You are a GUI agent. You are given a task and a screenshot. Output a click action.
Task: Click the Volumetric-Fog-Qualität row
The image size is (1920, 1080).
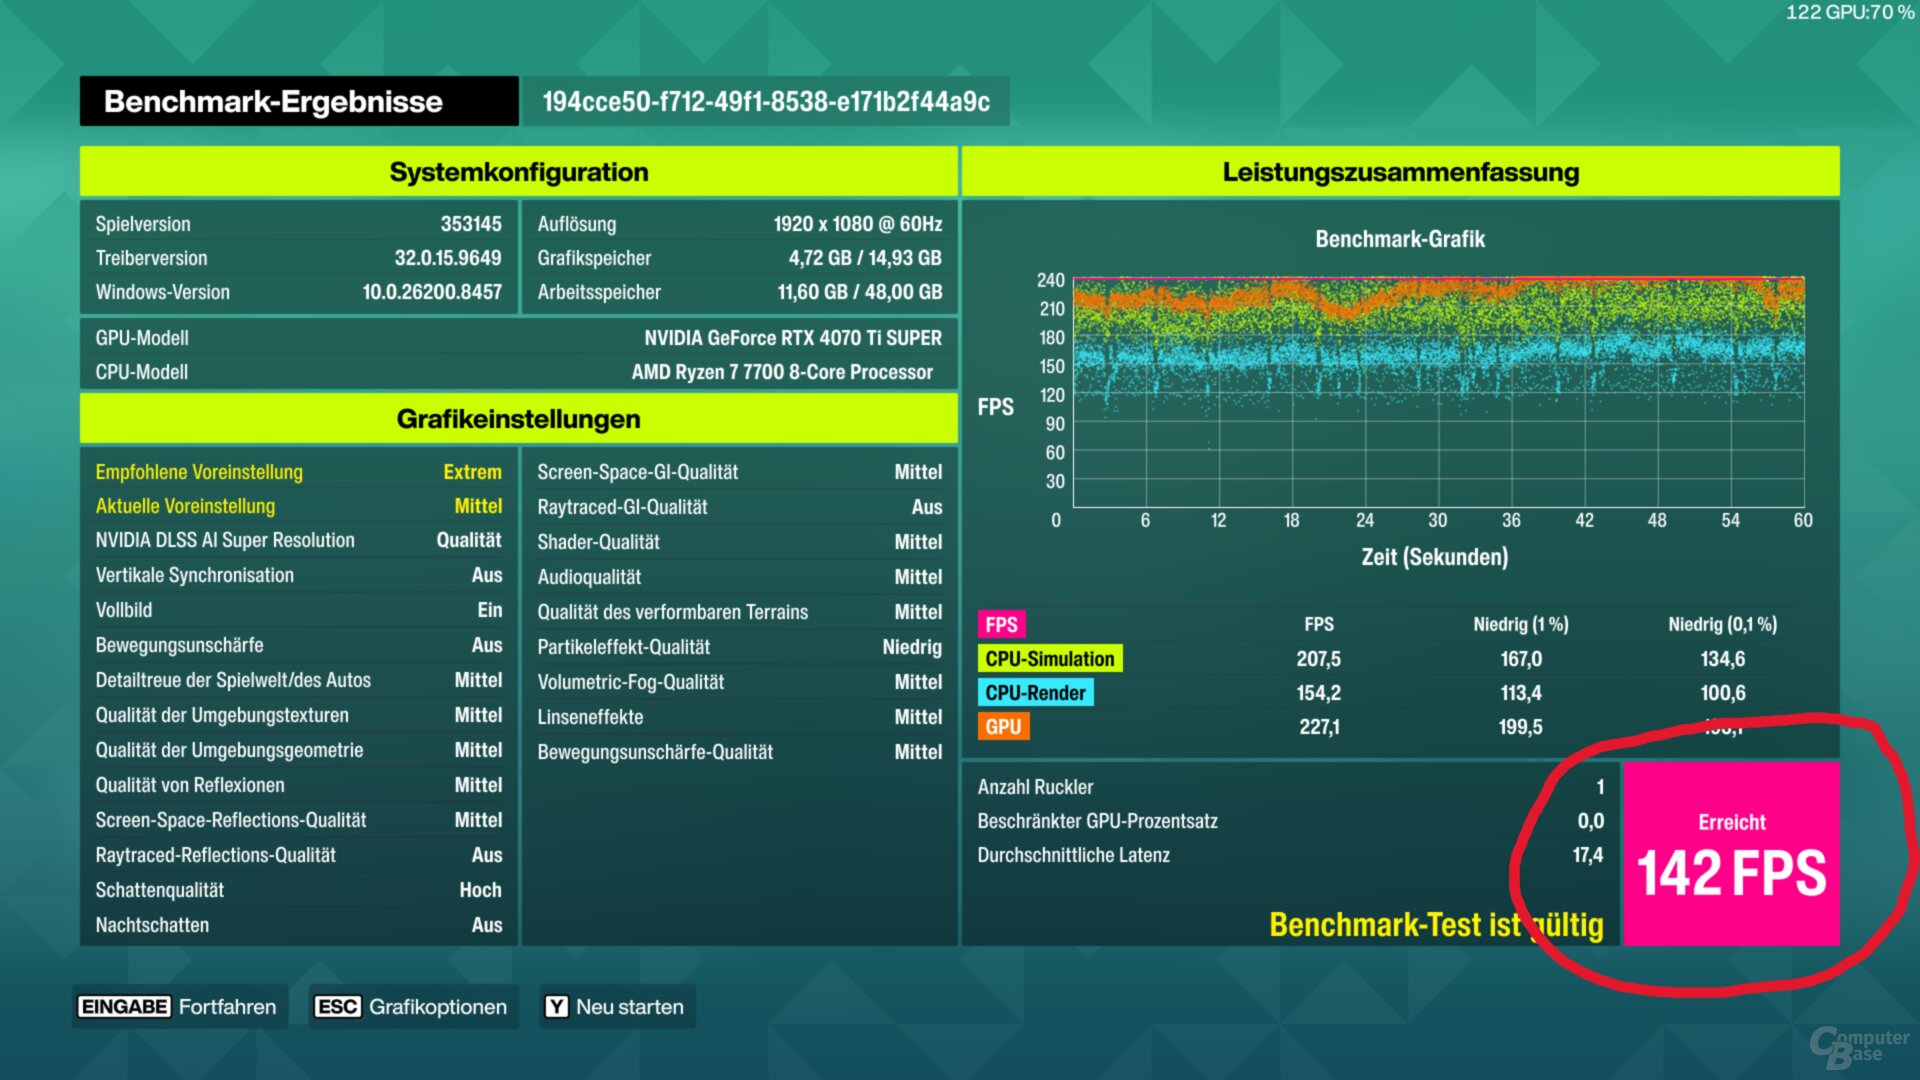click(739, 682)
